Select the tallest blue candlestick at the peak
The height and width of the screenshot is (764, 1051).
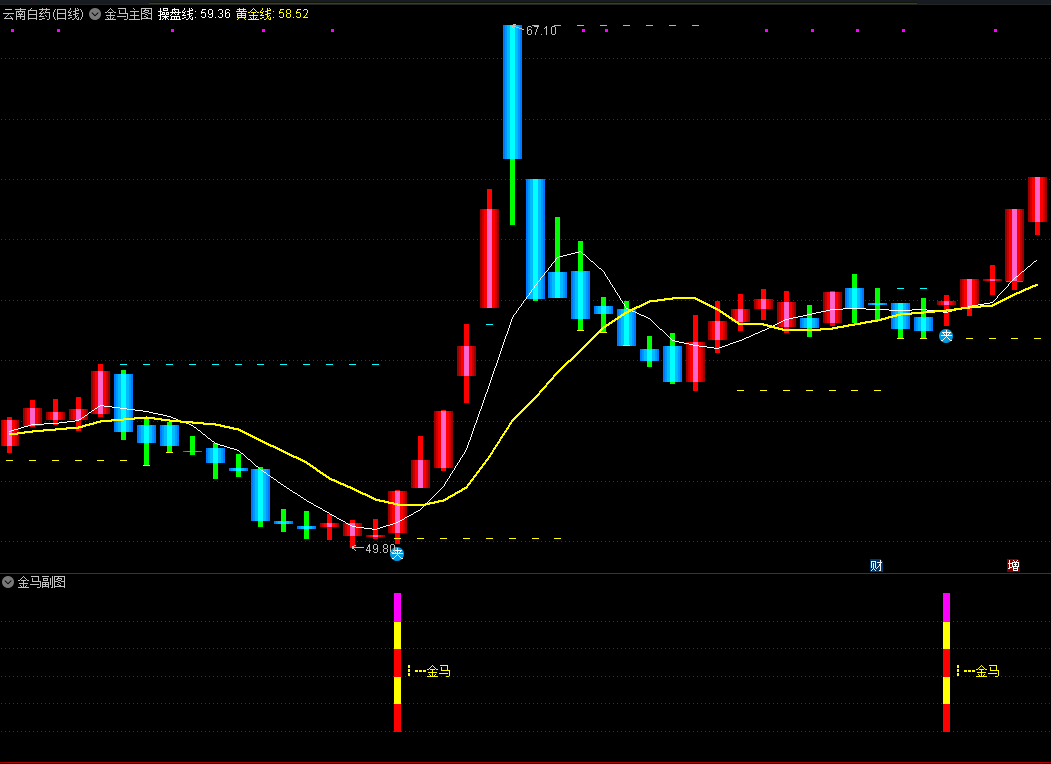click(x=512, y=92)
